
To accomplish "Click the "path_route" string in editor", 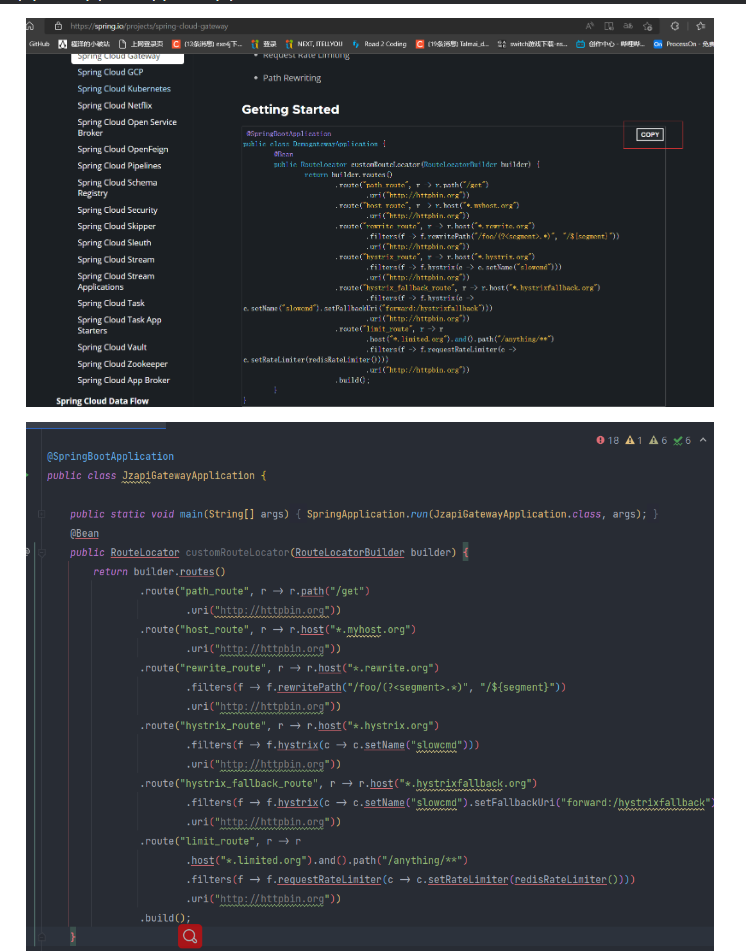I will click(213, 591).
